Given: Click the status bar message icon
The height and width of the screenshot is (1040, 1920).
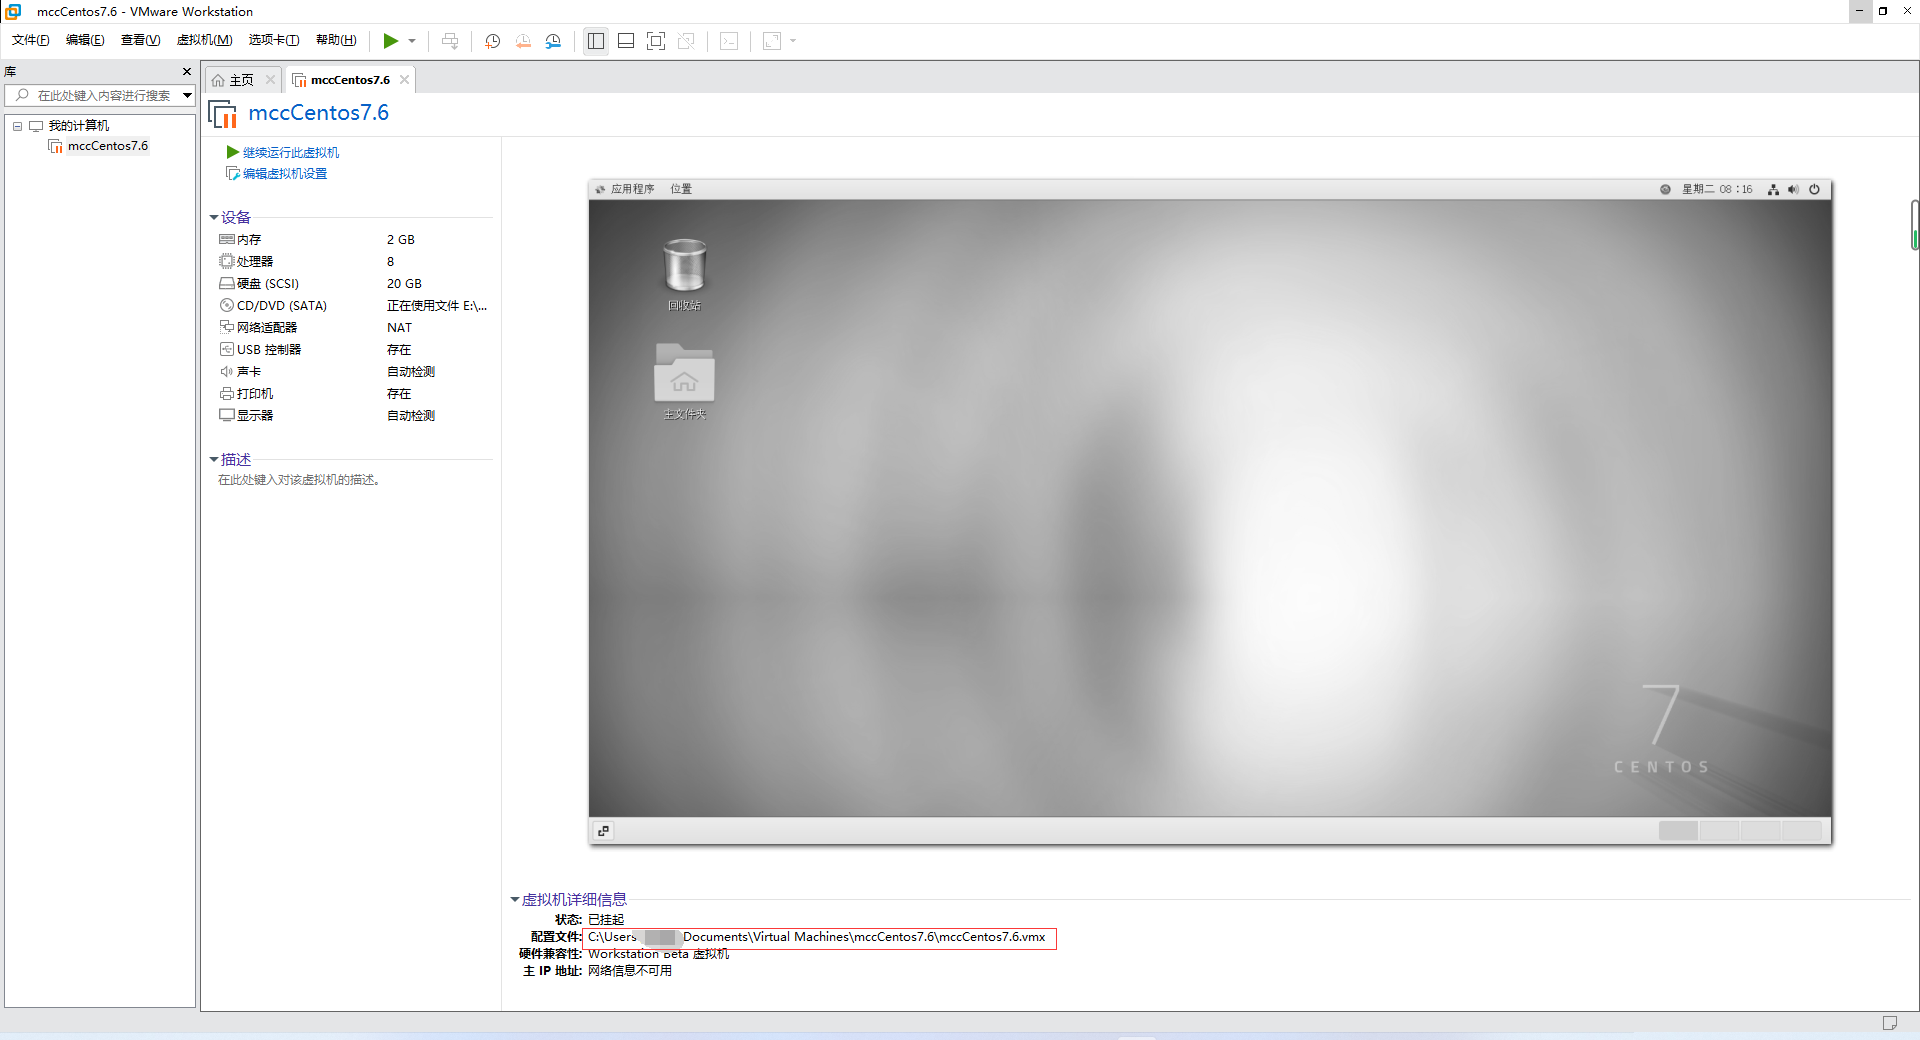Looking at the screenshot, I should tap(1890, 1023).
